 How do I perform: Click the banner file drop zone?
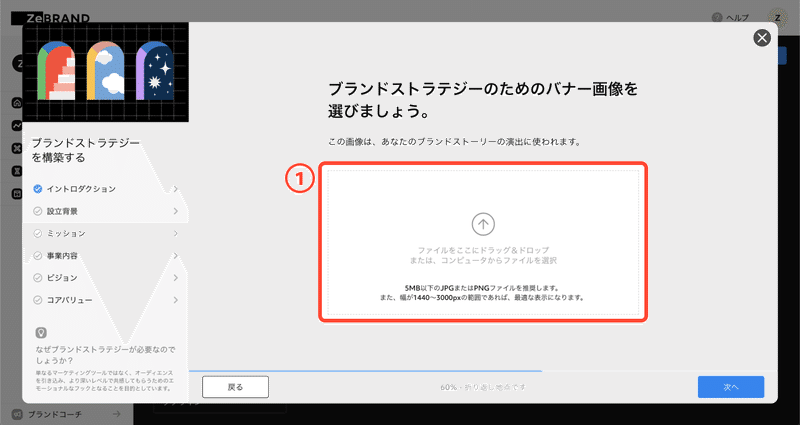pos(483,242)
